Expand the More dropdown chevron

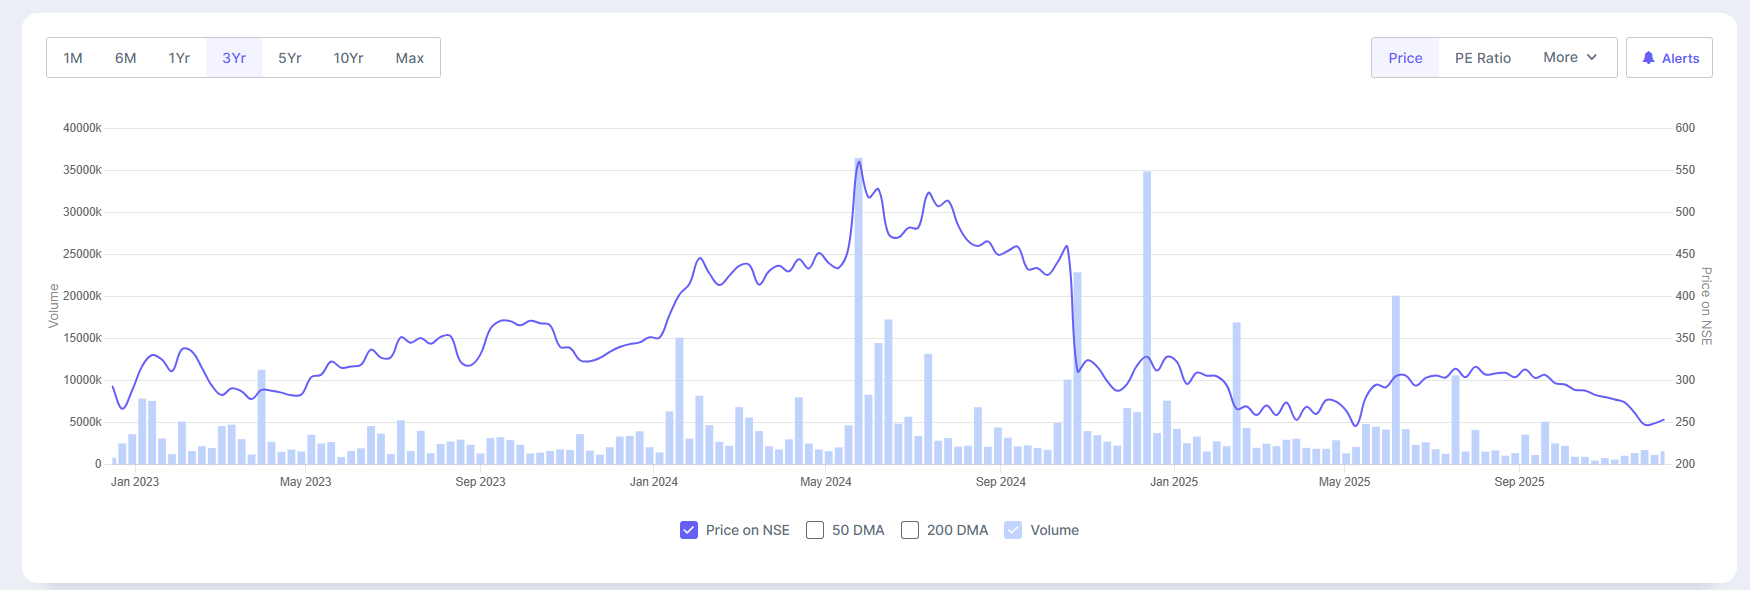coord(1592,57)
